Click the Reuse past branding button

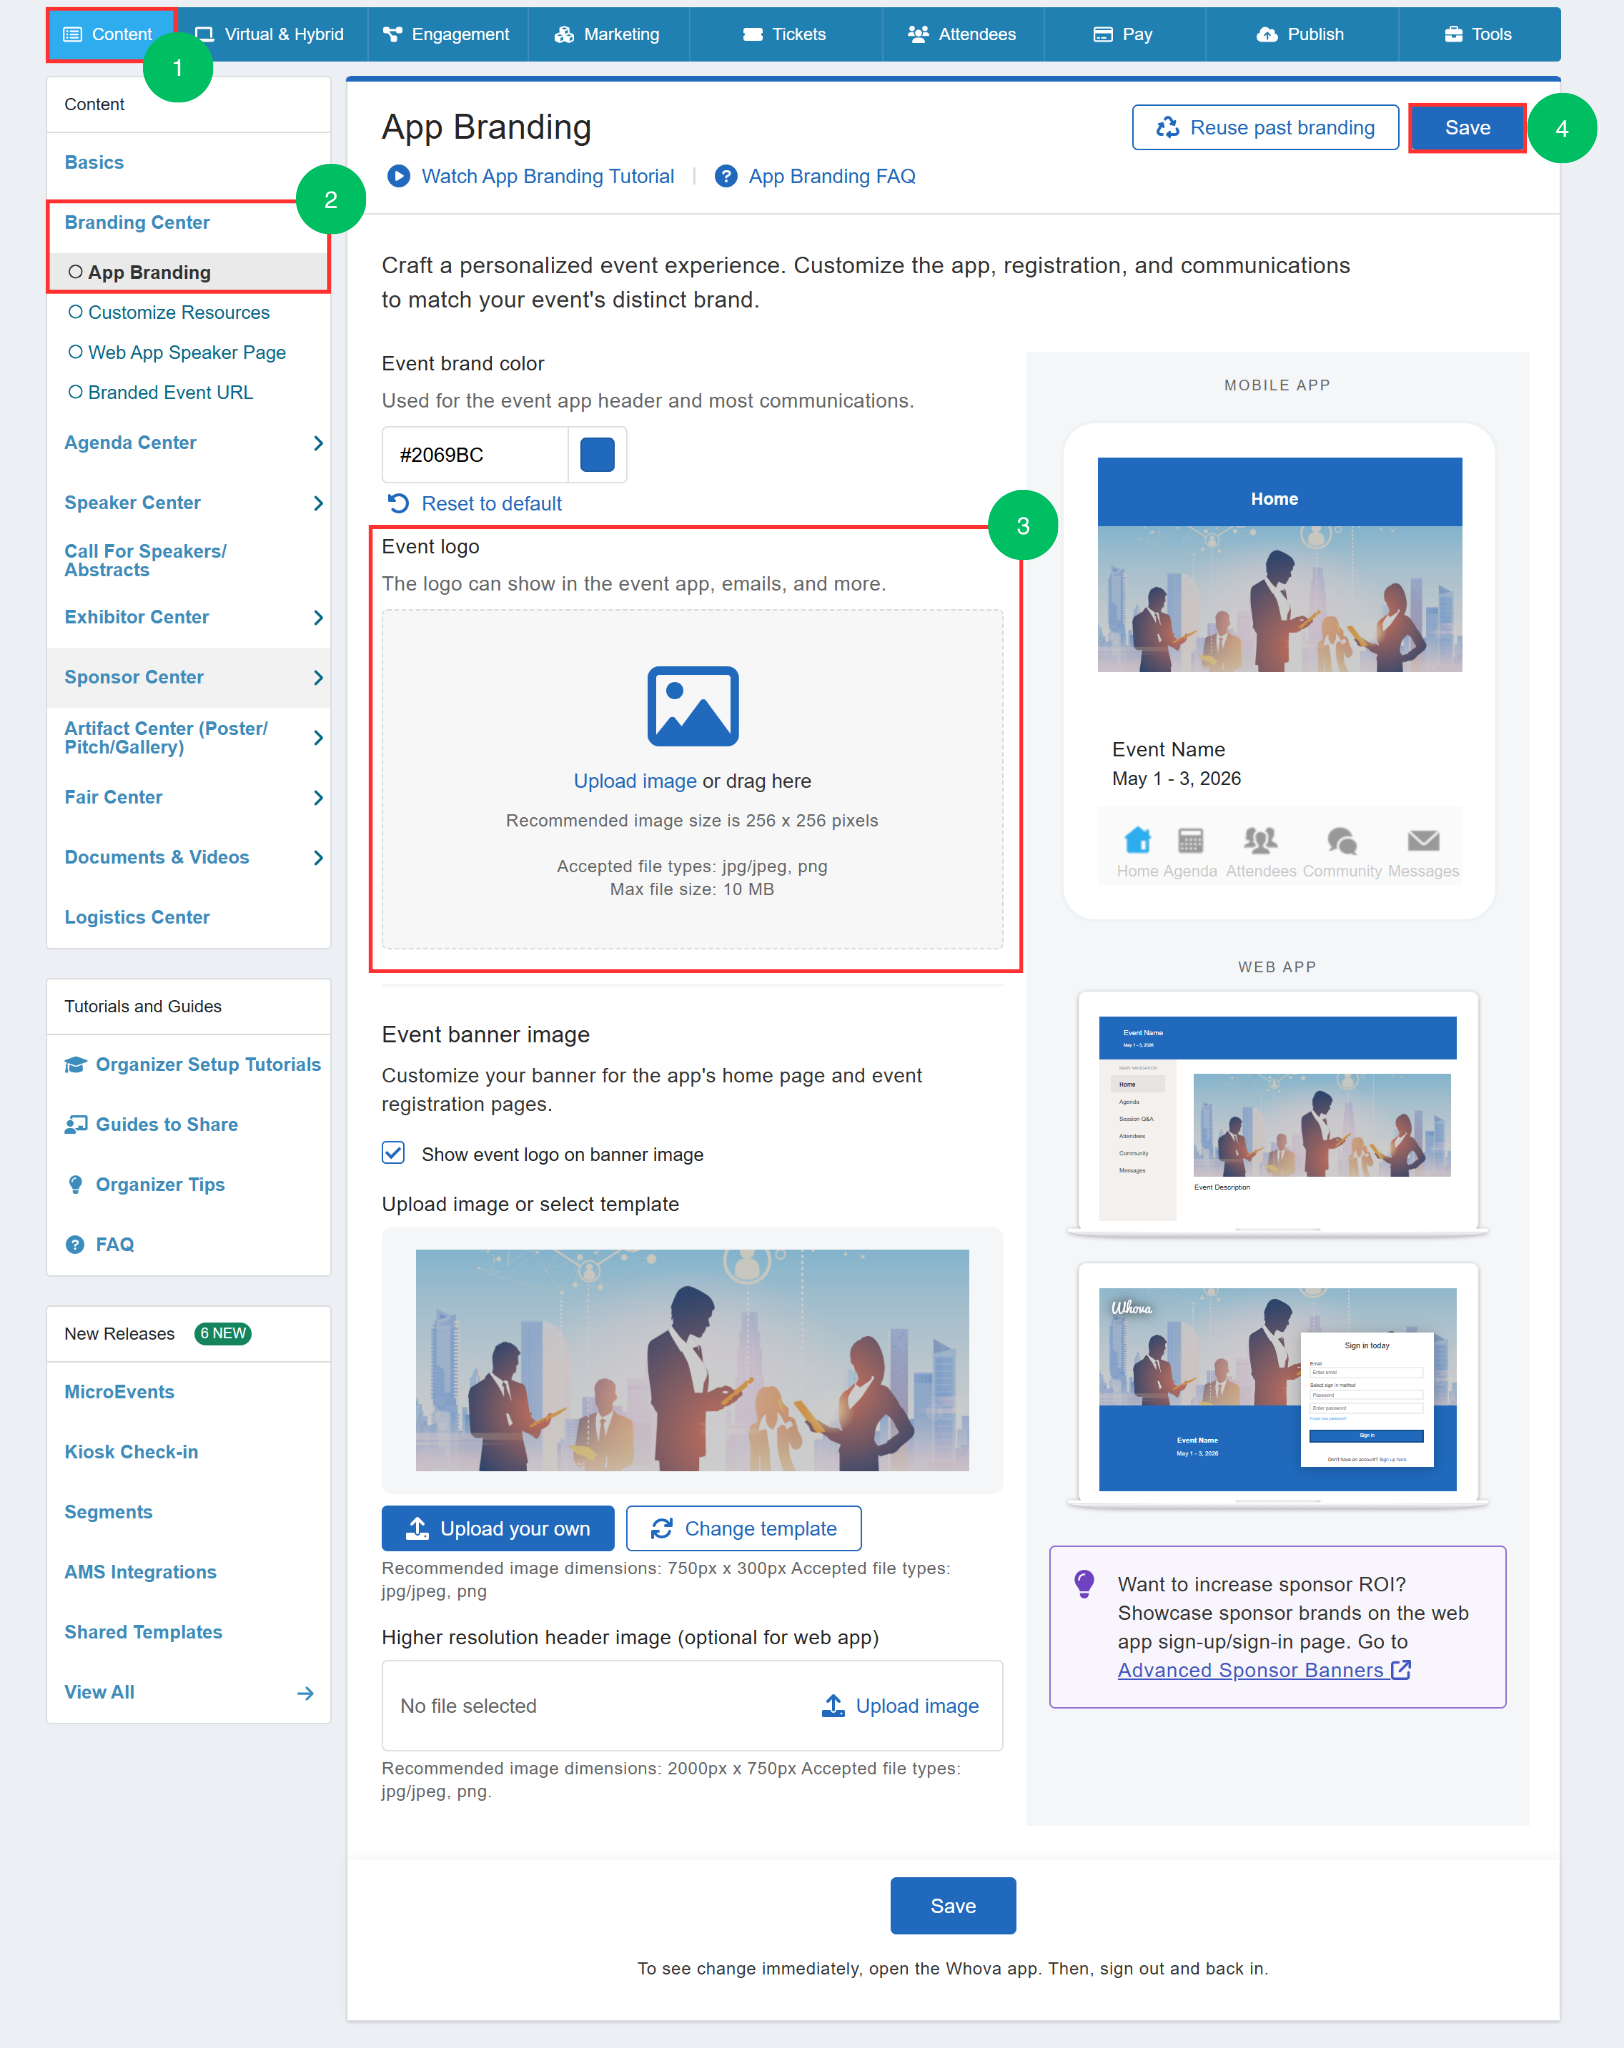1265,128
